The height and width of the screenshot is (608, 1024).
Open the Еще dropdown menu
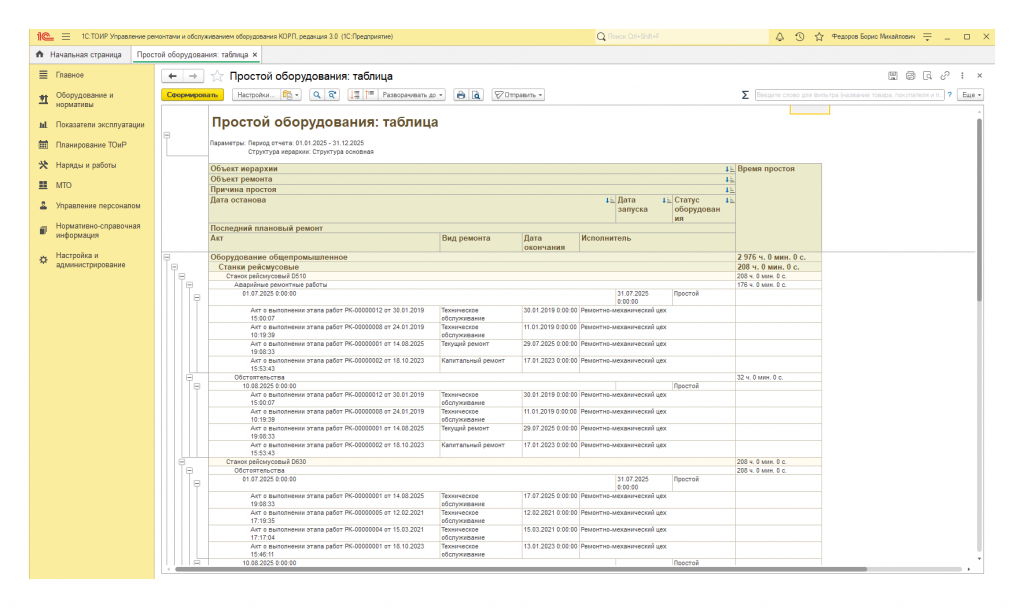[x=970, y=95]
